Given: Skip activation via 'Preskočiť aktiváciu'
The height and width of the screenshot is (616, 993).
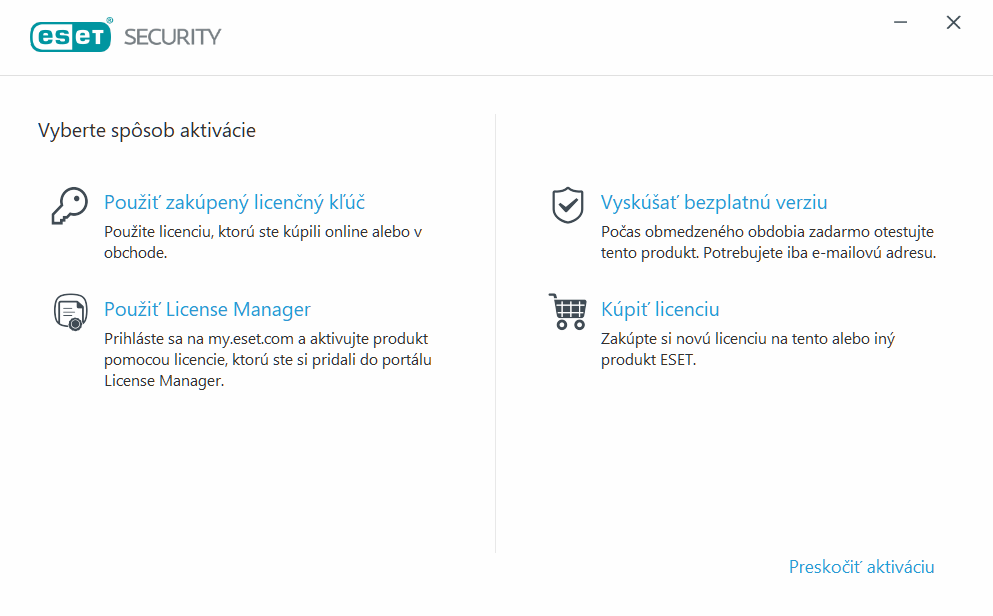Looking at the screenshot, I should point(861,567).
